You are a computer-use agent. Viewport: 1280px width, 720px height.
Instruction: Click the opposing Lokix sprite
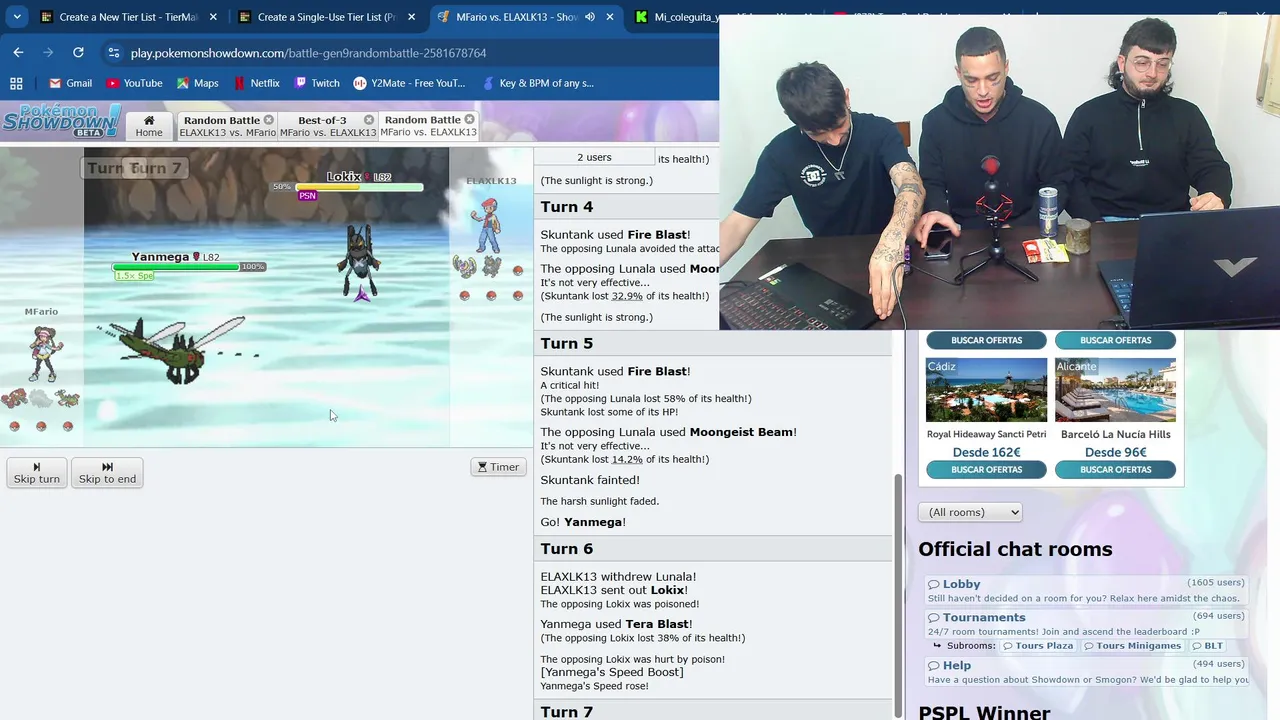click(359, 262)
